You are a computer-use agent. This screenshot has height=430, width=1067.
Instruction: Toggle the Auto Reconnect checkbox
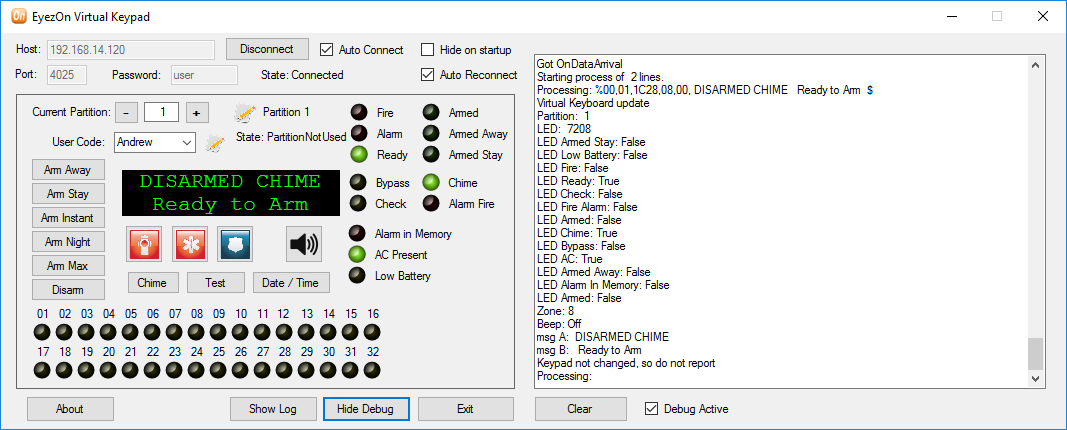[x=427, y=75]
